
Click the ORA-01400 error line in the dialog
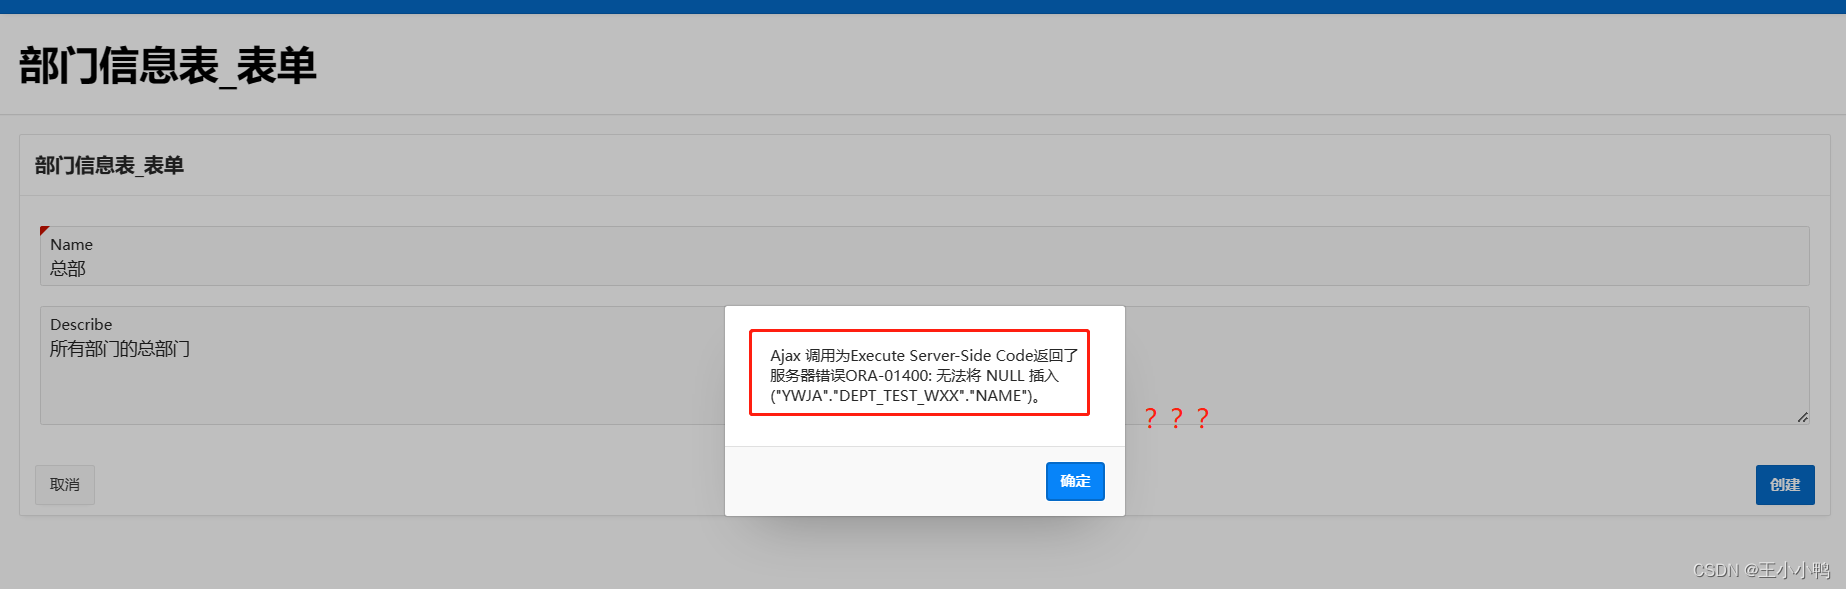coord(914,375)
